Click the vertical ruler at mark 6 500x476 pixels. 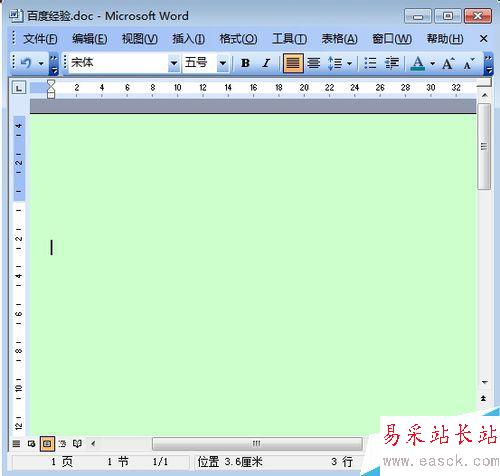19,314
